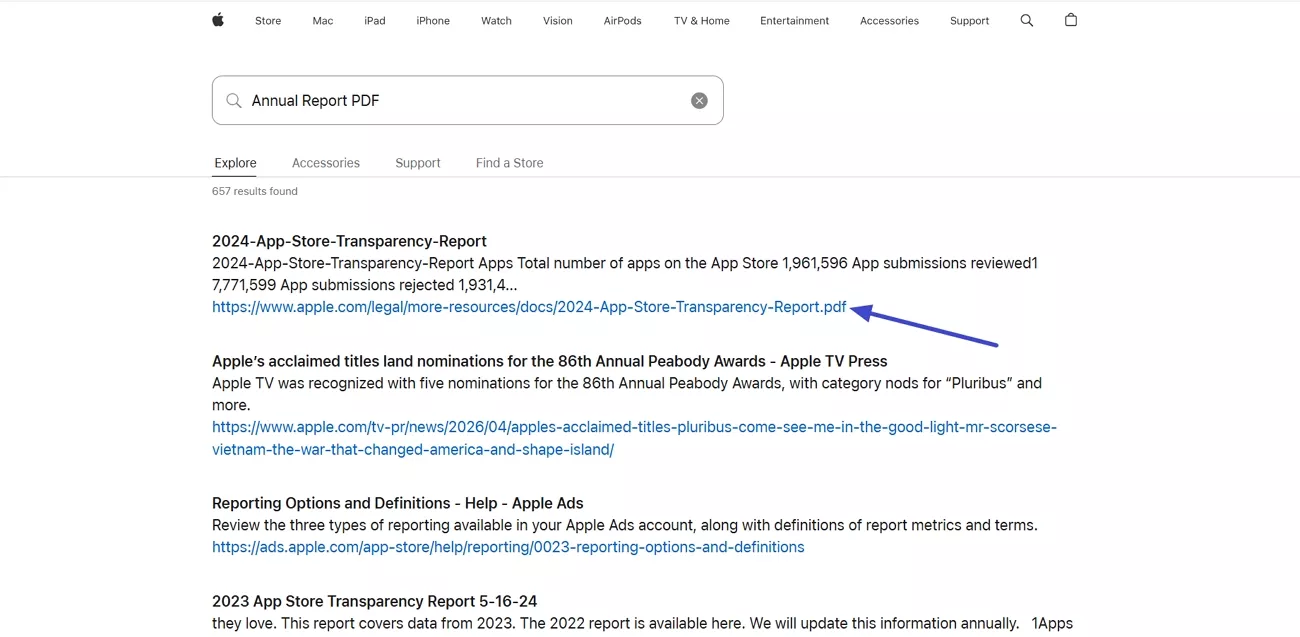Switch to the Accessories search tab
This screenshot has height=637, width=1300.
325,162
